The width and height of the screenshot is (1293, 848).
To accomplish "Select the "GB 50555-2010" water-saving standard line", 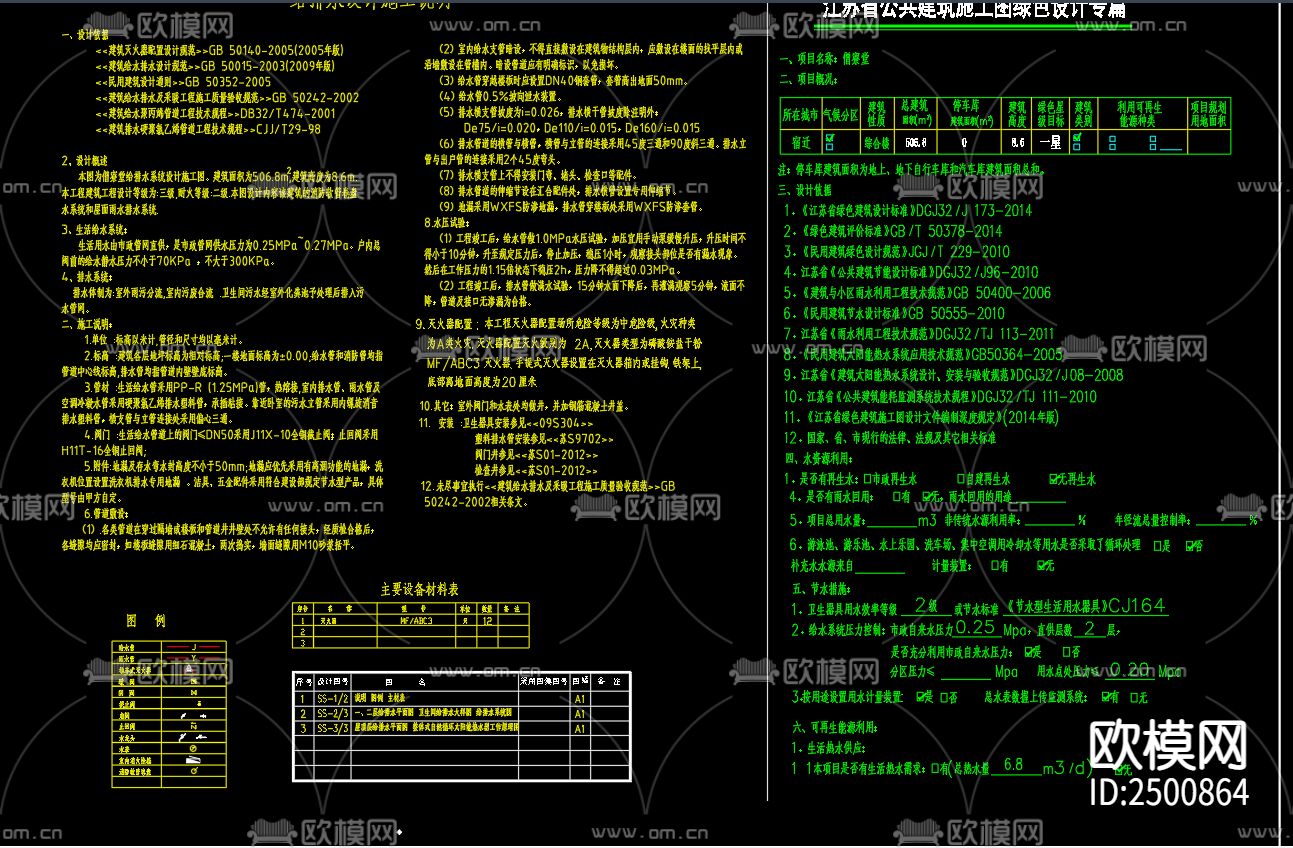I will click(894, 314).
